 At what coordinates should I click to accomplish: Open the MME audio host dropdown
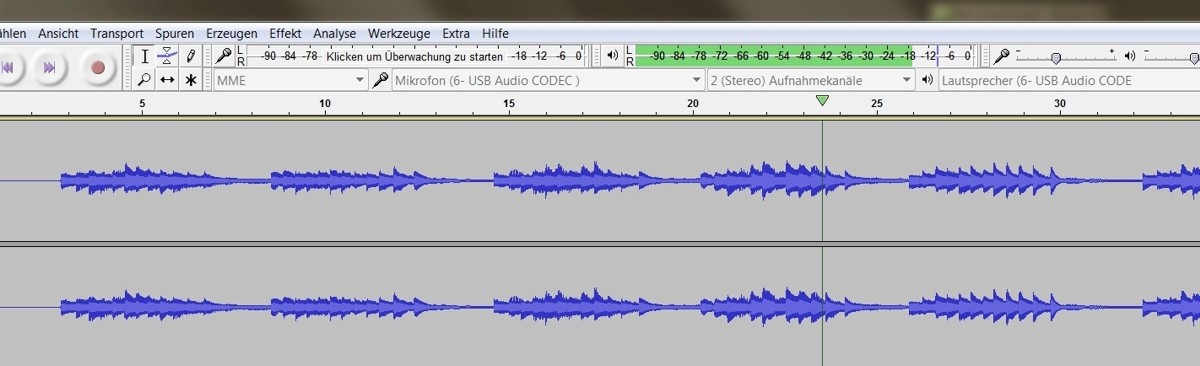tap(290, 80)
